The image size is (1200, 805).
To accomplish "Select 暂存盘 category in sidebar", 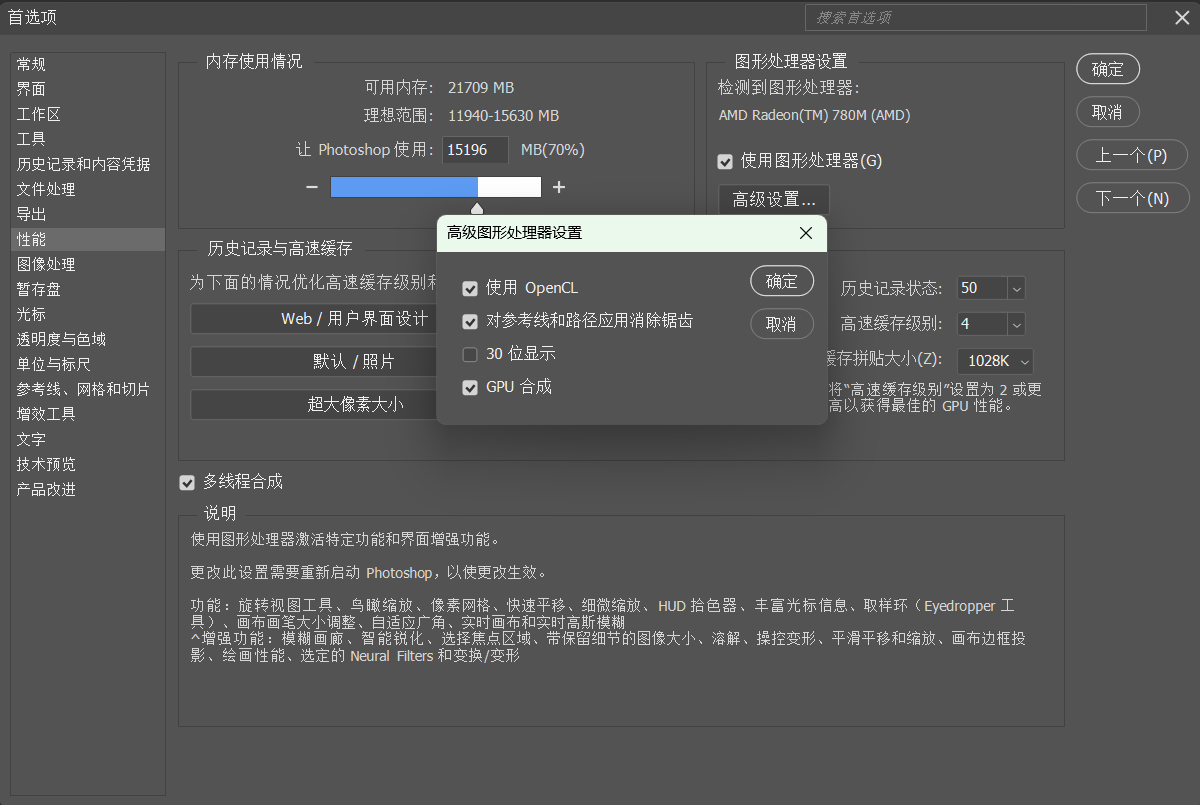I will coord(88,289).
